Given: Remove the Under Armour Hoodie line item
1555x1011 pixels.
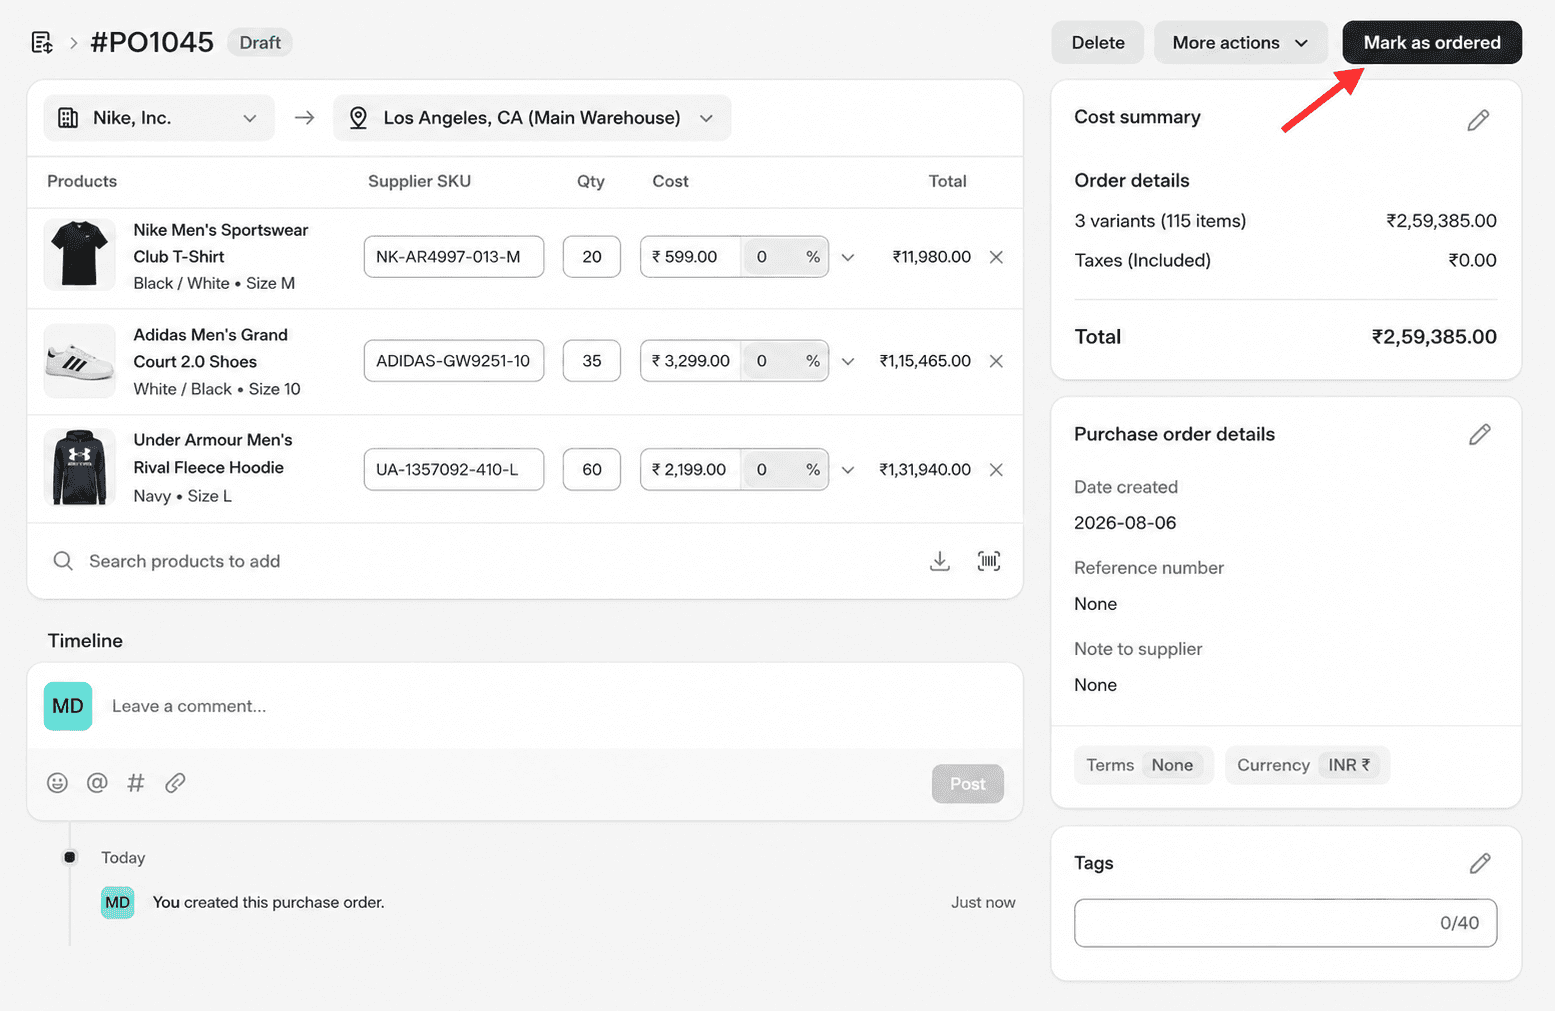Looking at the screenshot, I should [996, 470].
